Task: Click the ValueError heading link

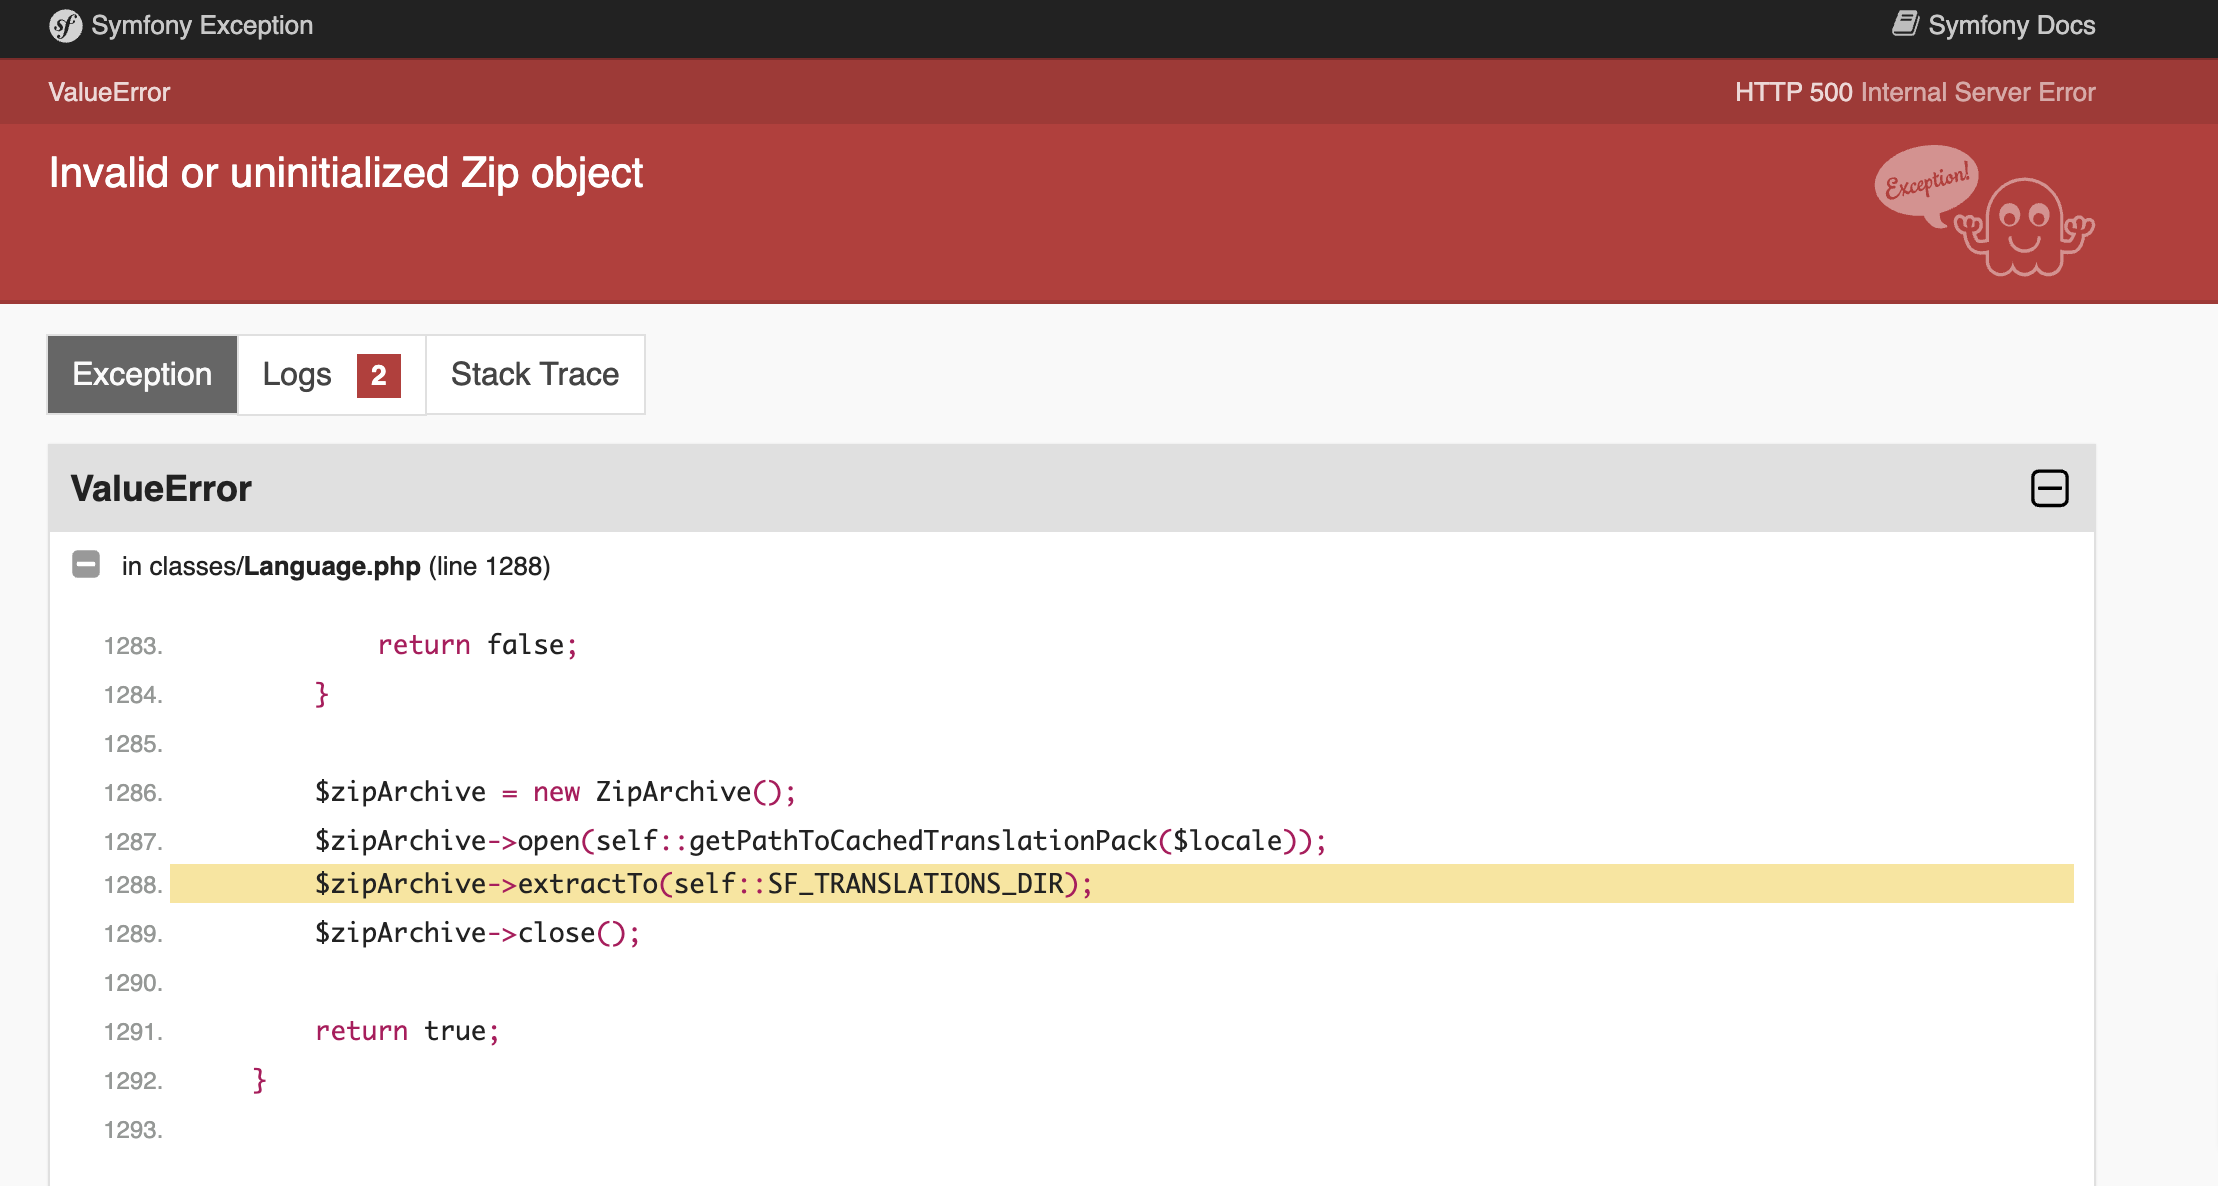Action: [160, 488]
